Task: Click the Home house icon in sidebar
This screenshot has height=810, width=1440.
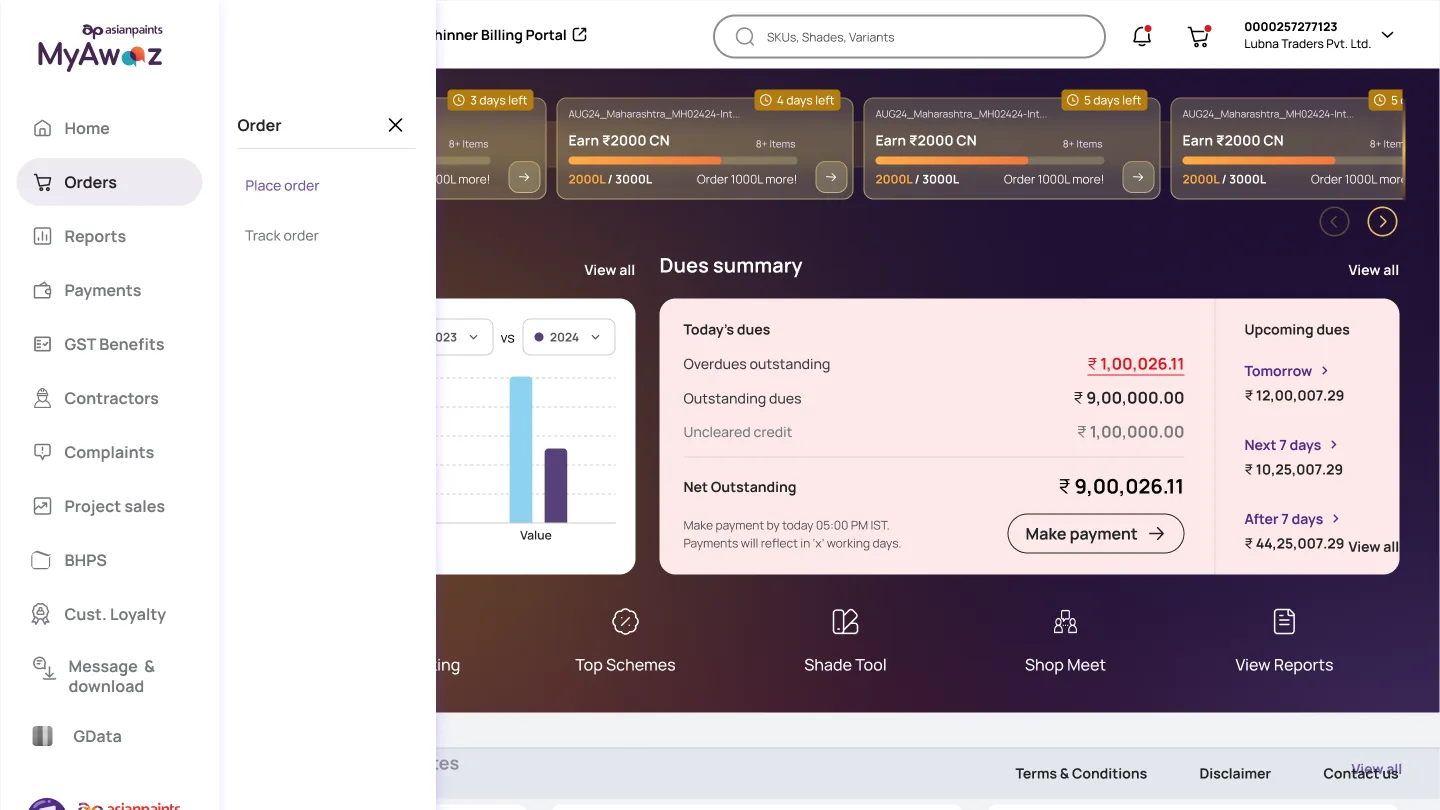Action: point(42,128)
